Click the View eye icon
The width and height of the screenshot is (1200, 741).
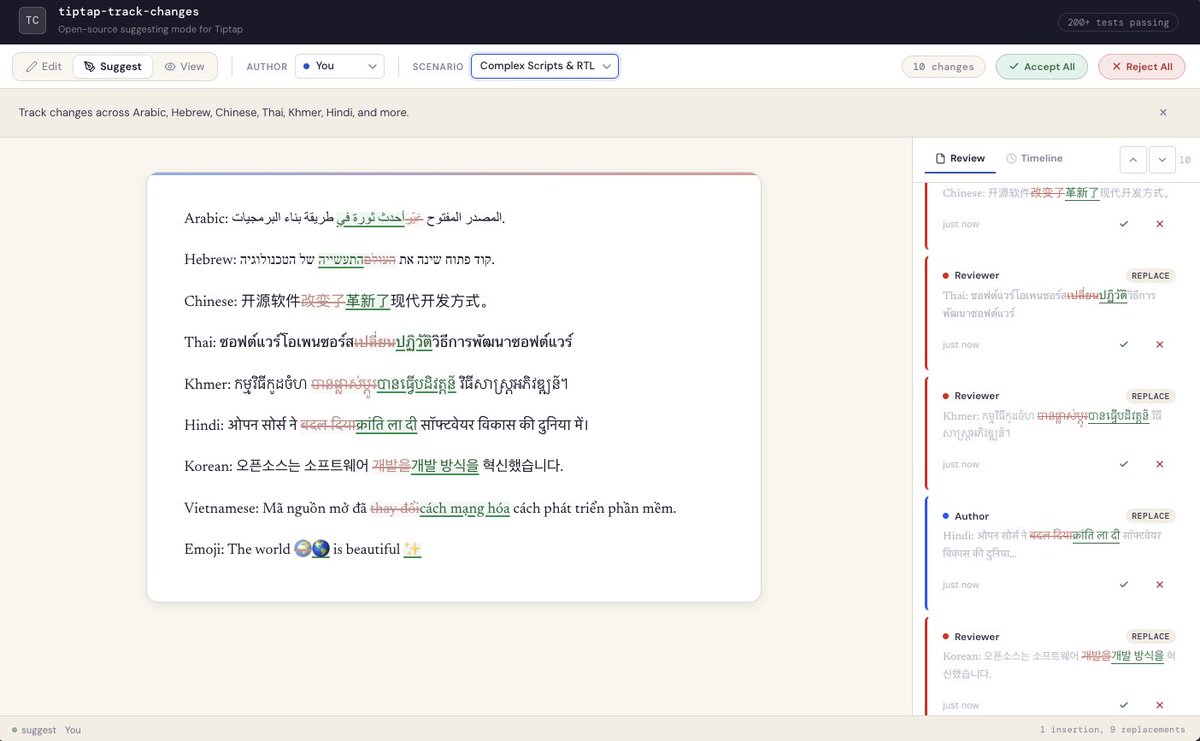pyautogui.click(x=170, y=67)
